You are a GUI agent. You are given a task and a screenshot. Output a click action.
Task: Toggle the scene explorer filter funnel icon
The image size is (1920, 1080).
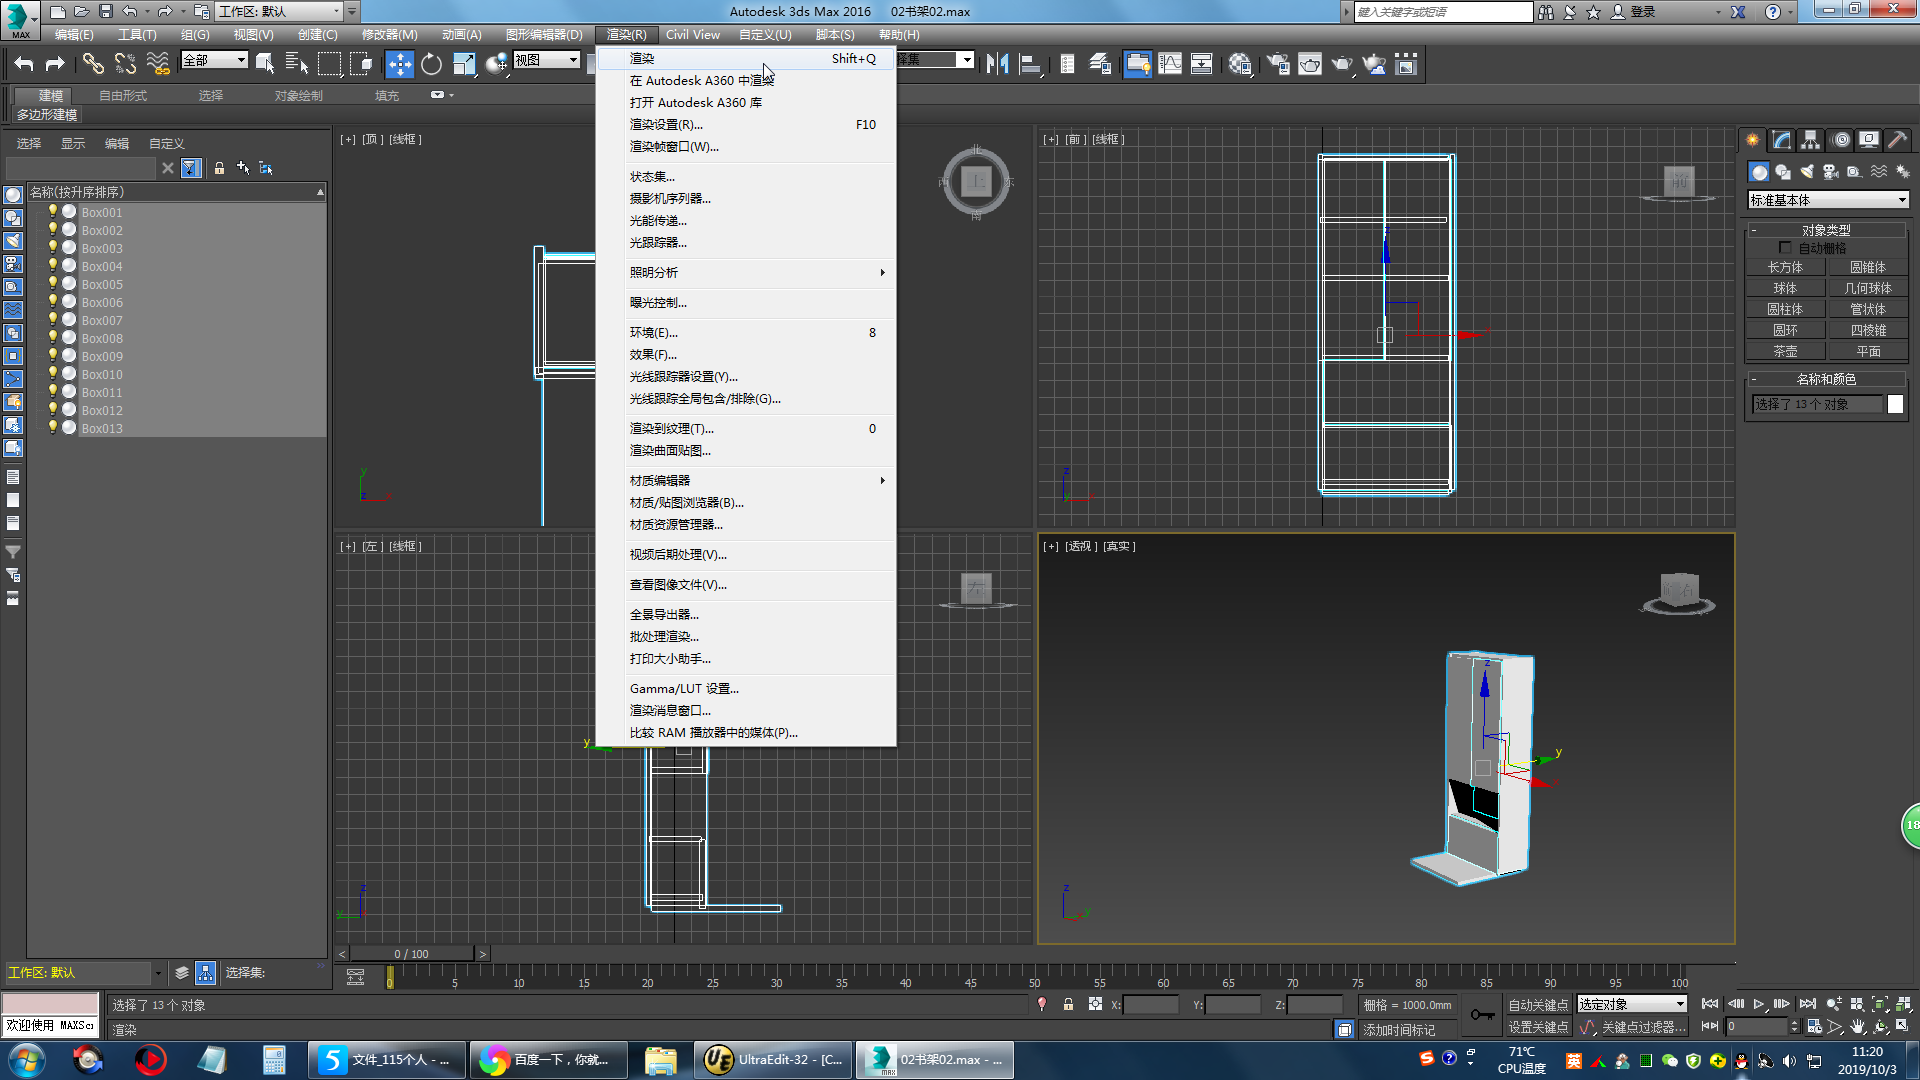point(191,168)
